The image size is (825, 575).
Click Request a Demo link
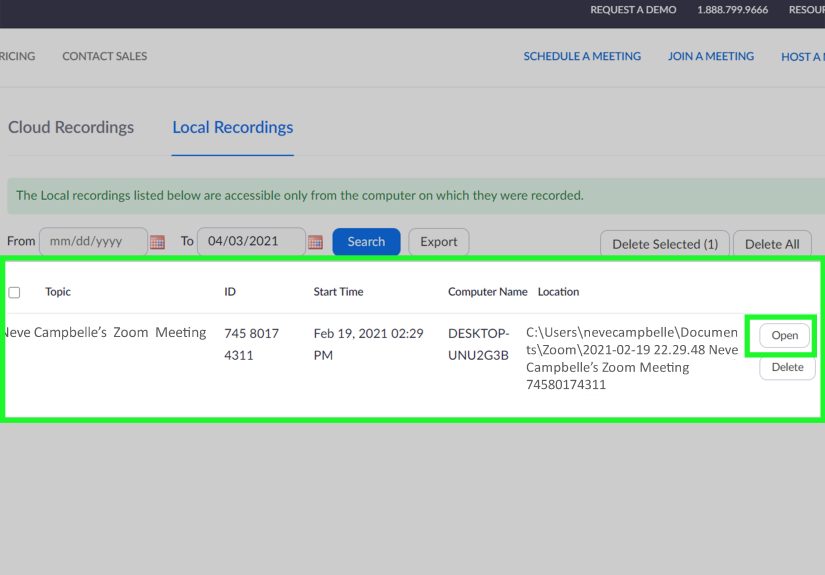pyautogui.click(x=633, y=10)
